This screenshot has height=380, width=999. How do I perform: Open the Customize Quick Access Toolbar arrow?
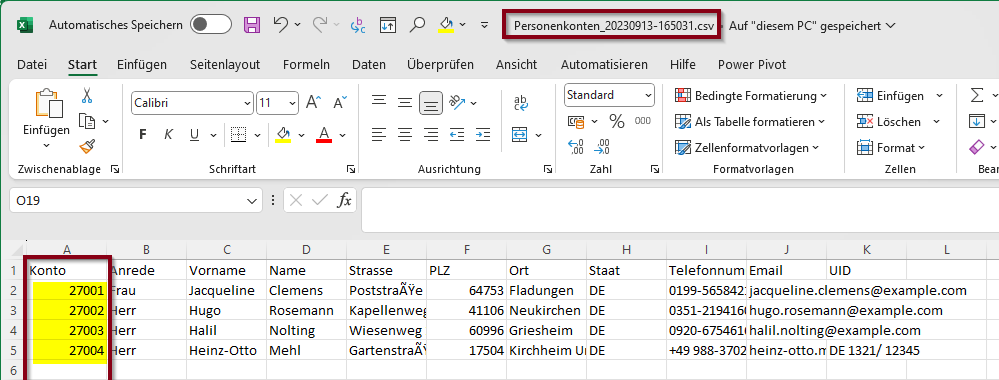484,25
